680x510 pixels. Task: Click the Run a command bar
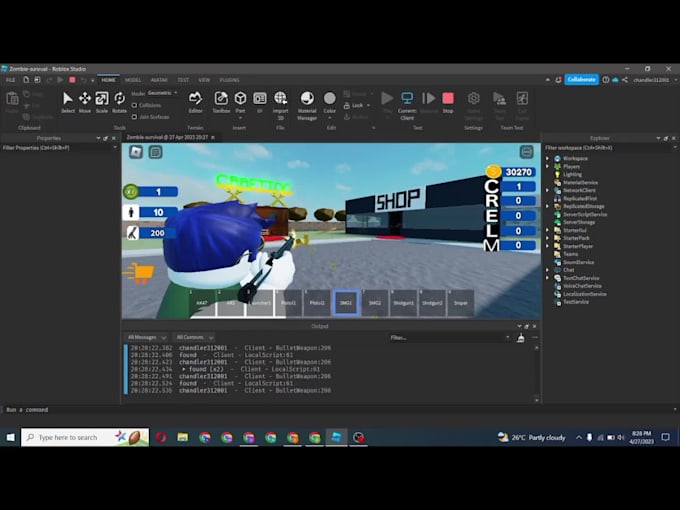click(x=338, y=409)
